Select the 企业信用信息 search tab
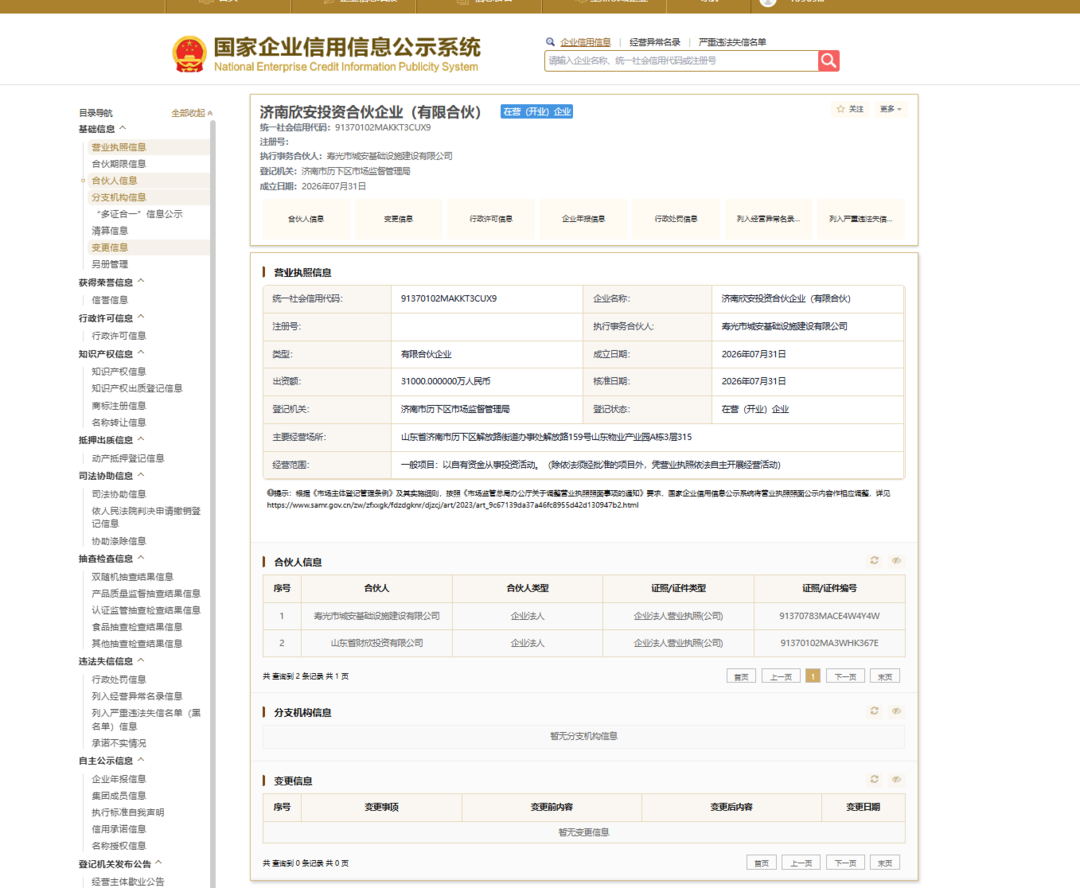 [x=585, y=42]
